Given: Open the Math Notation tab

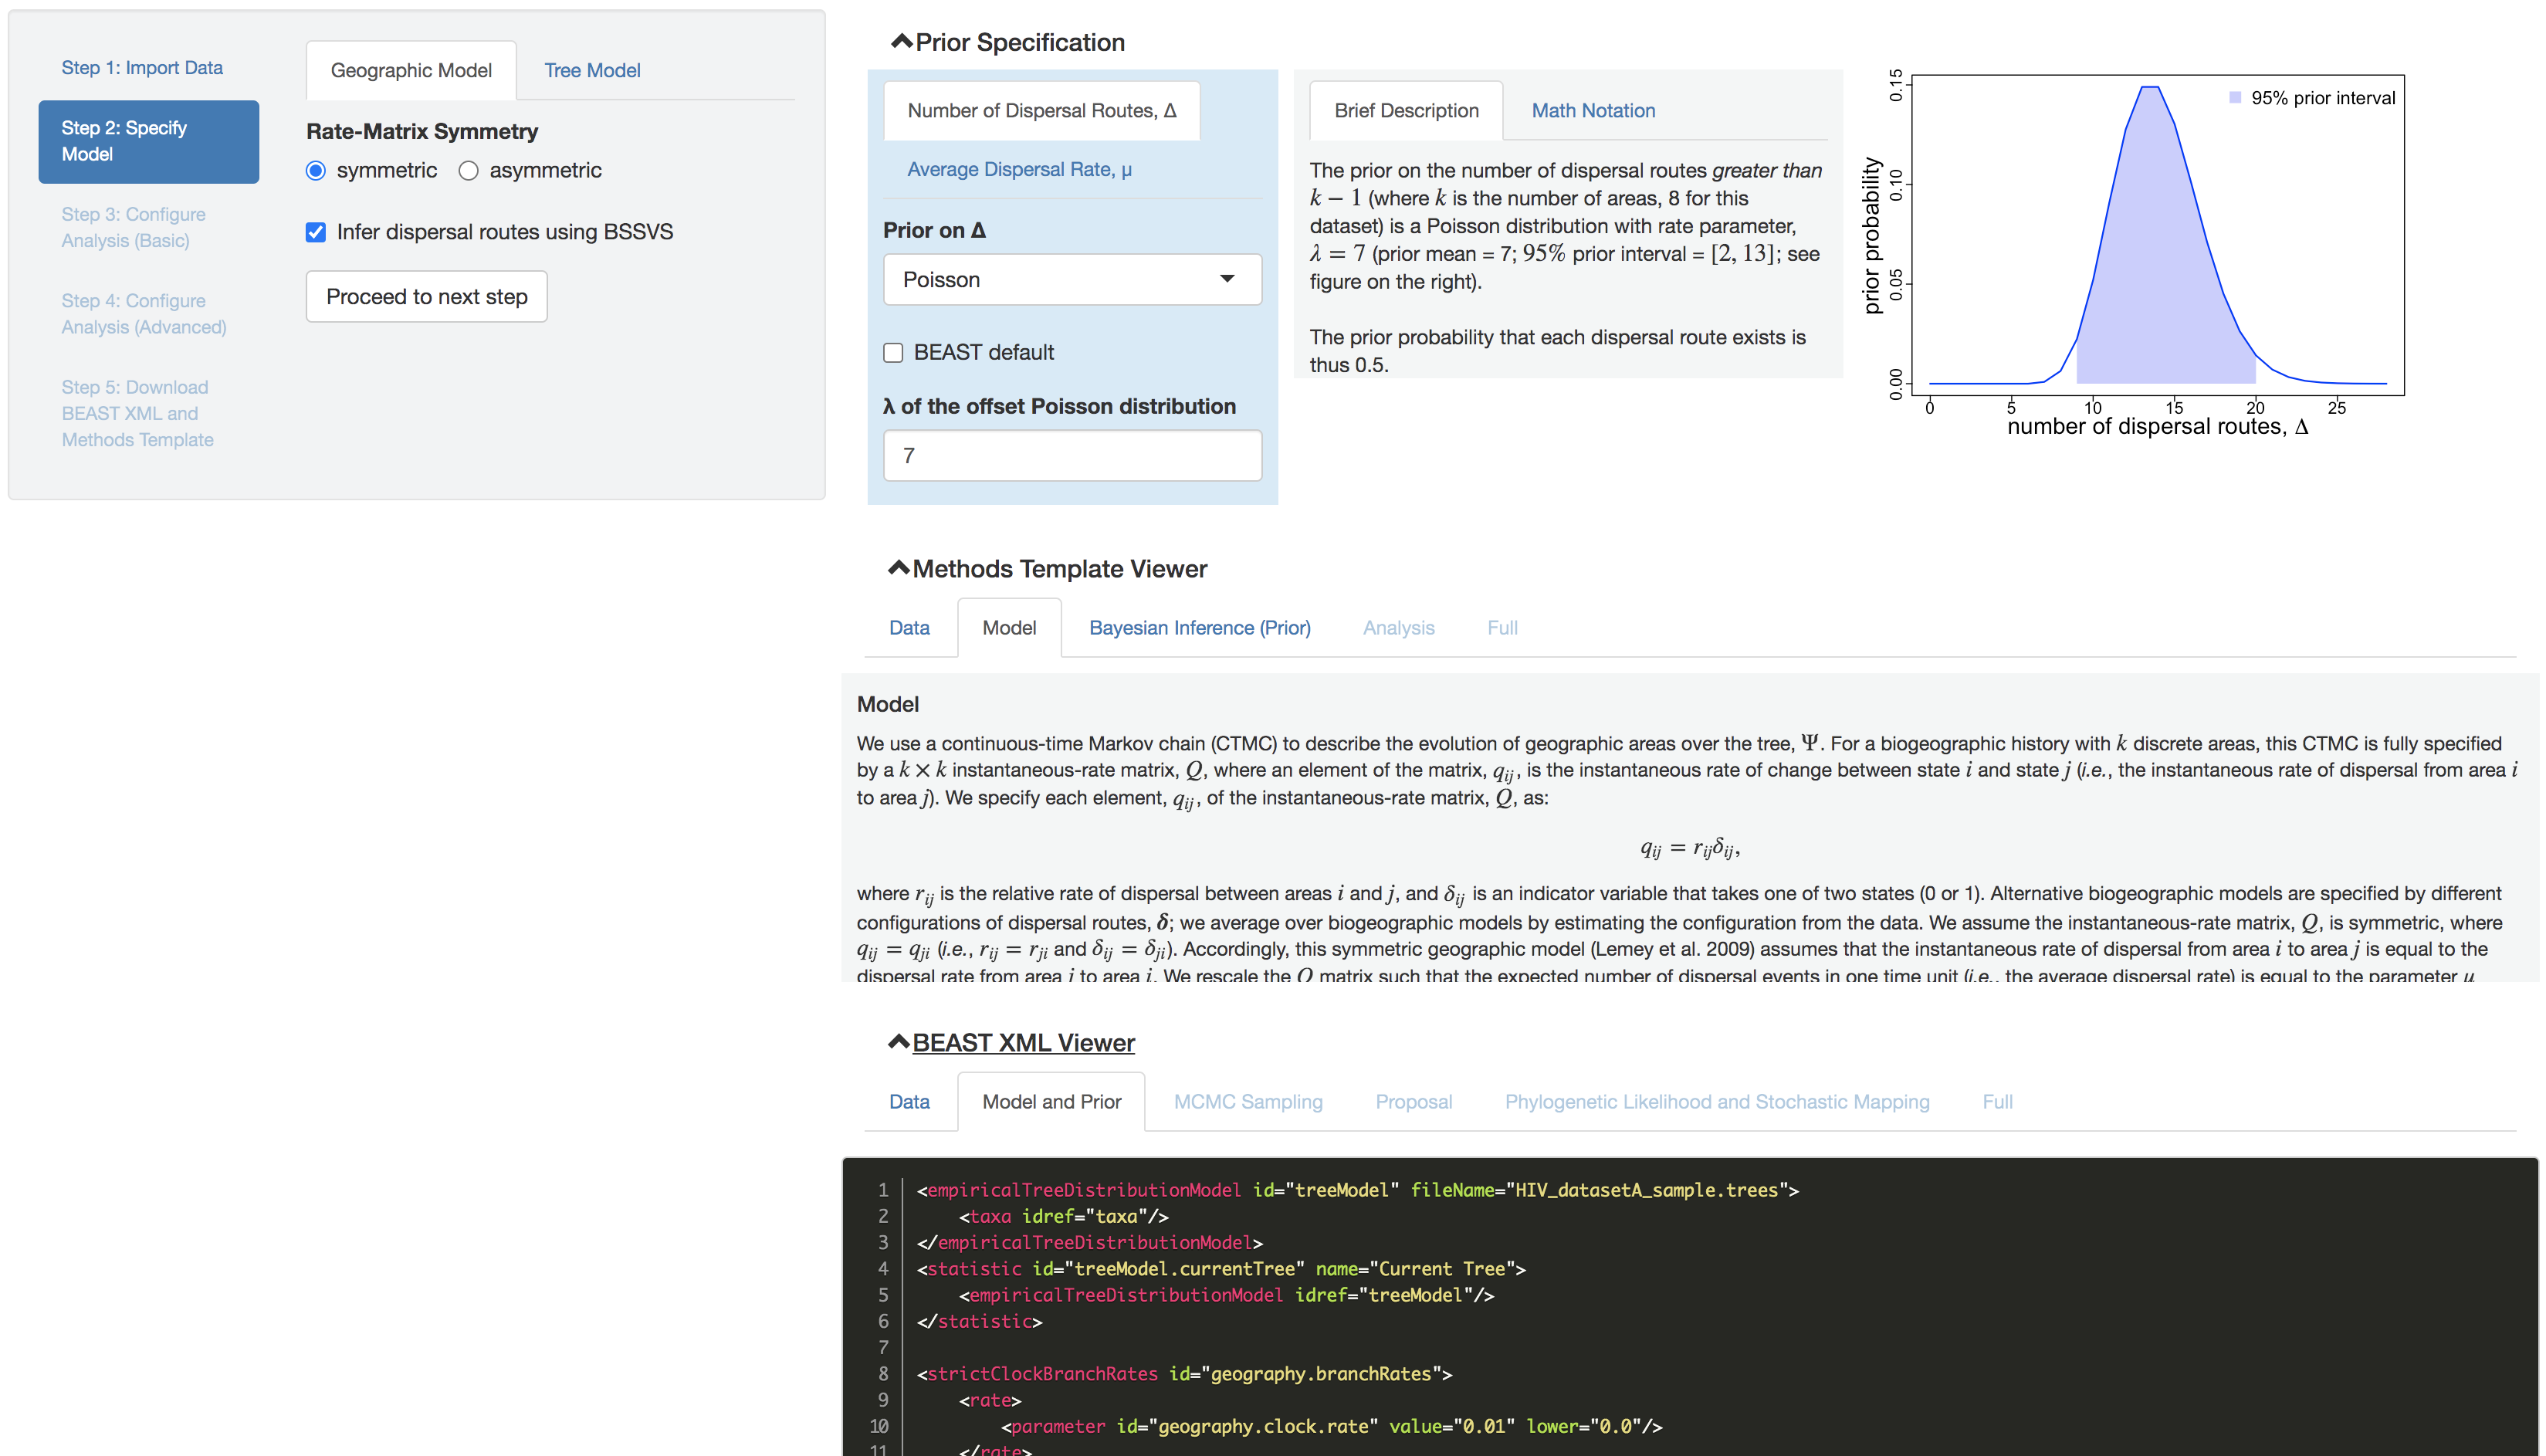Looking at the screenshot, I should [1593, 110].
